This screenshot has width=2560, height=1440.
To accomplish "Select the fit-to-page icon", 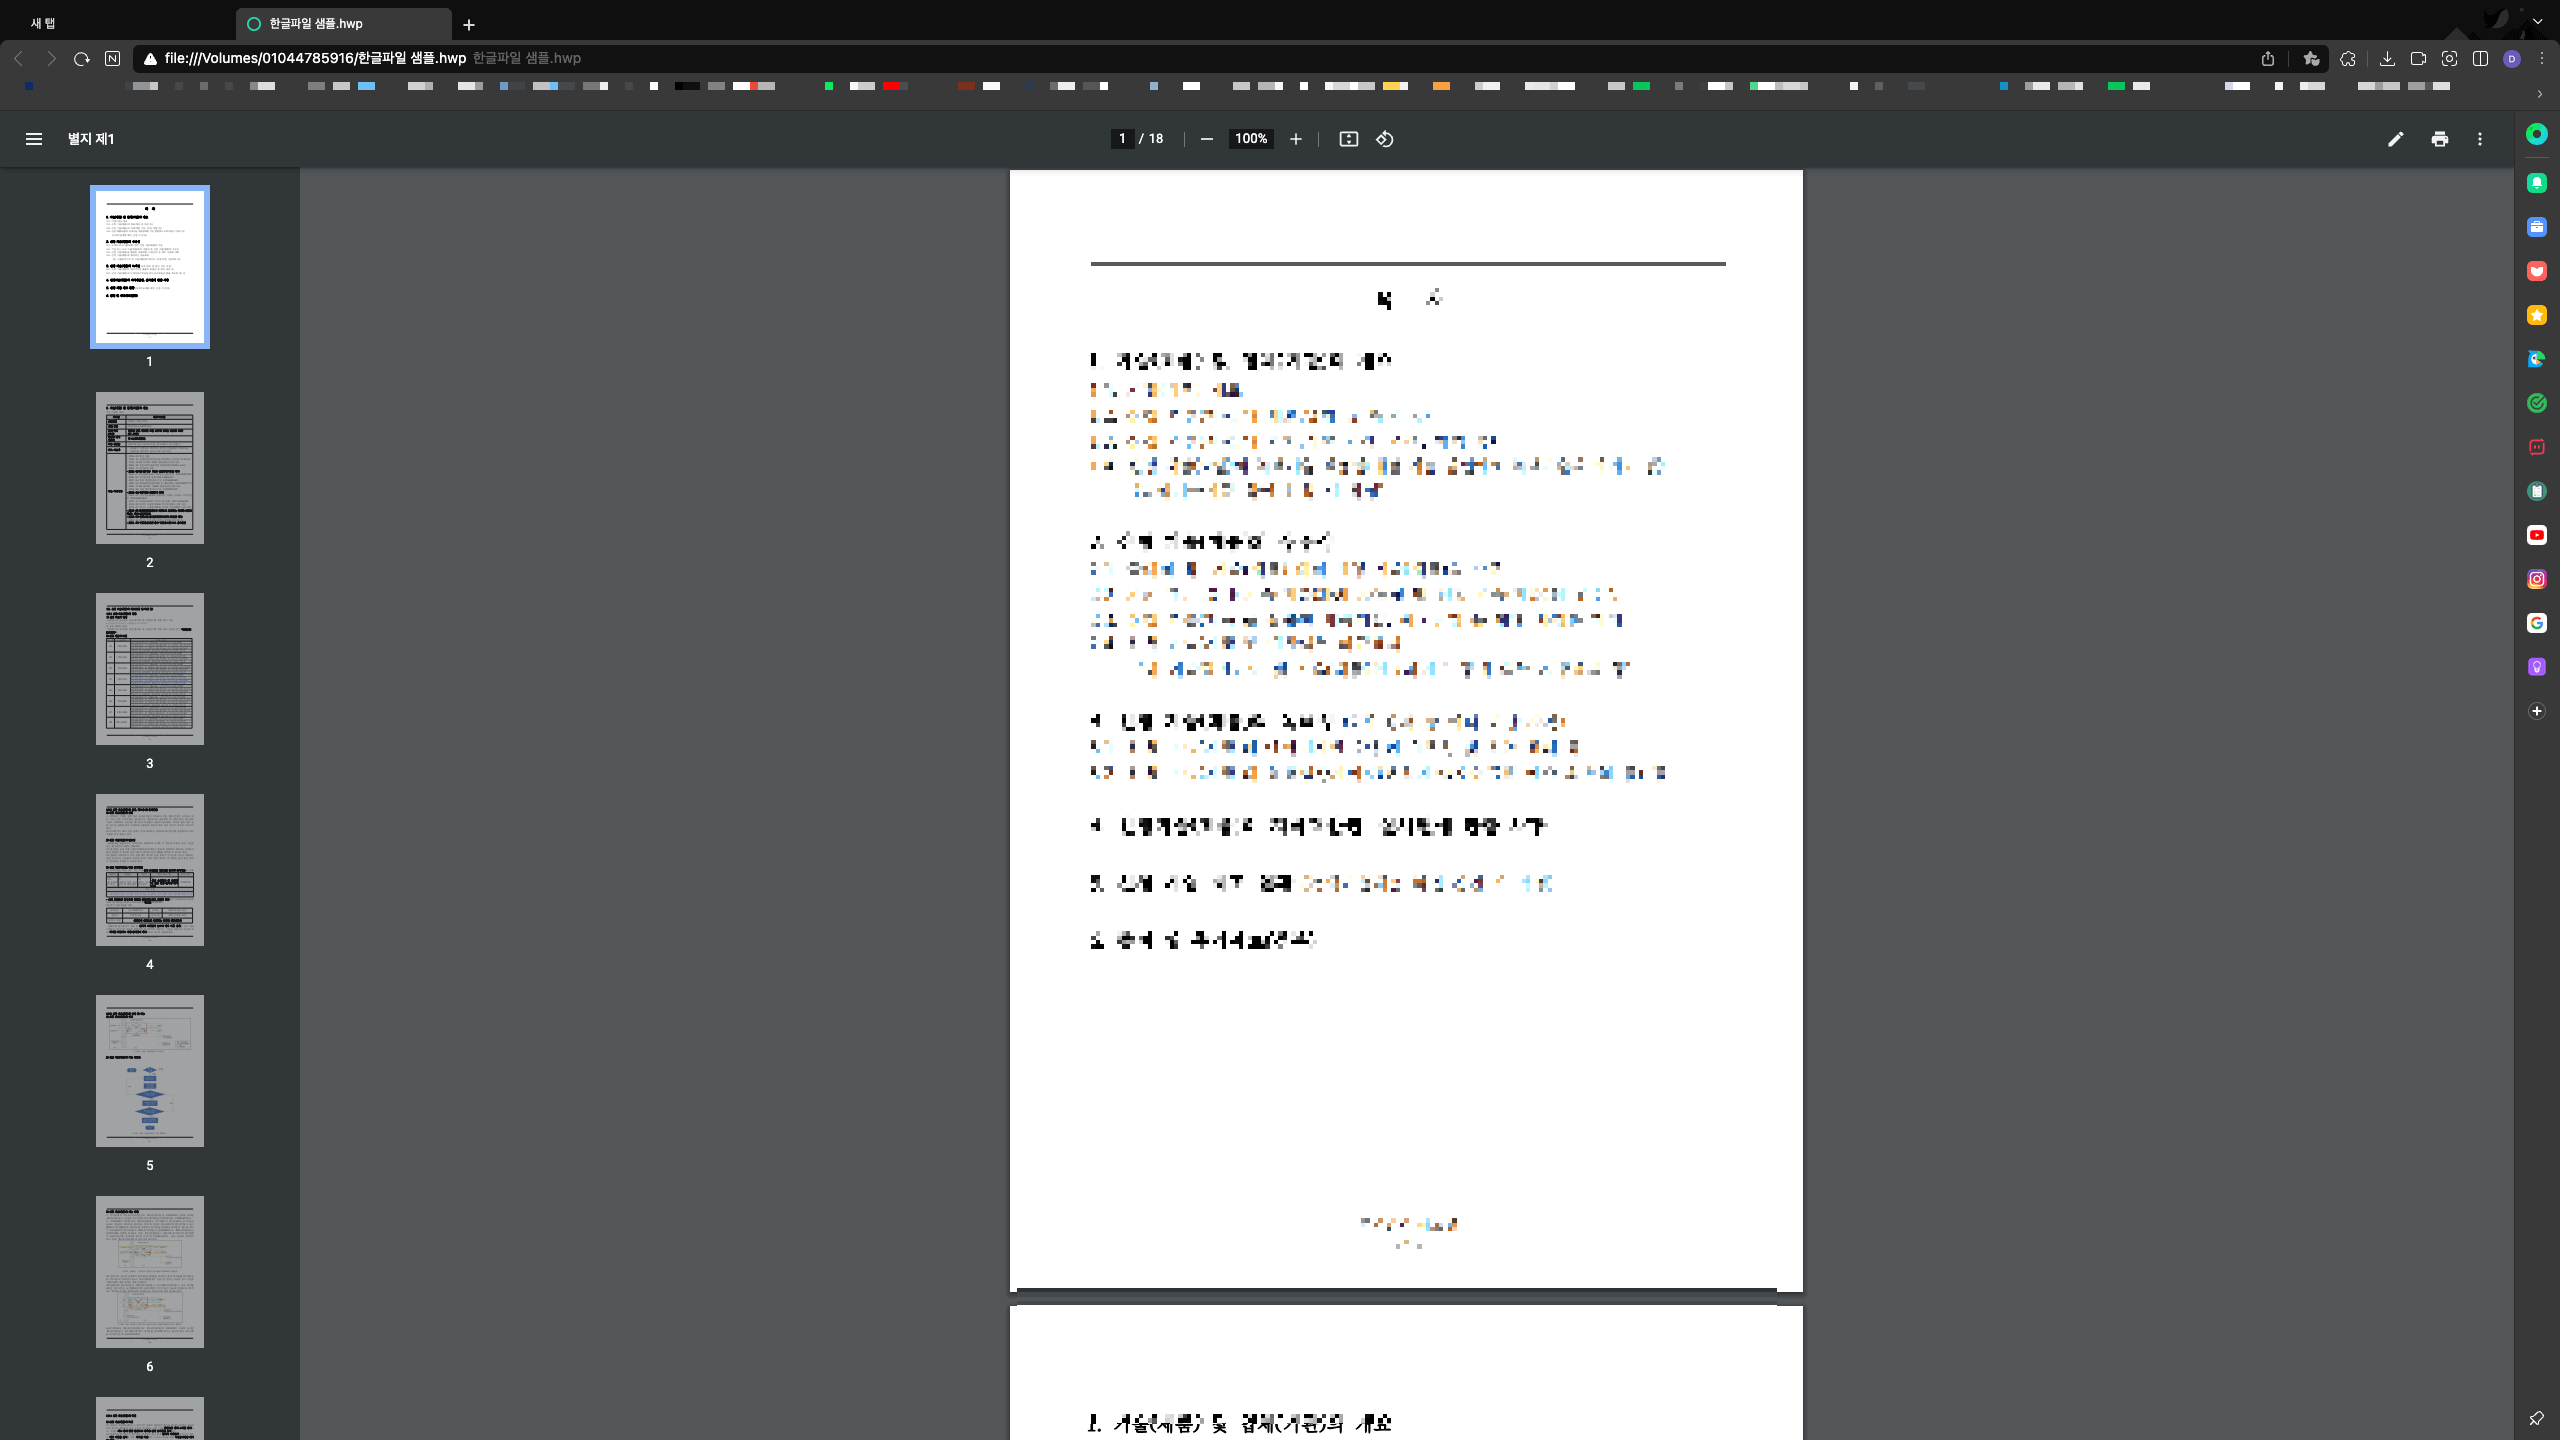I will (1348, 139).
